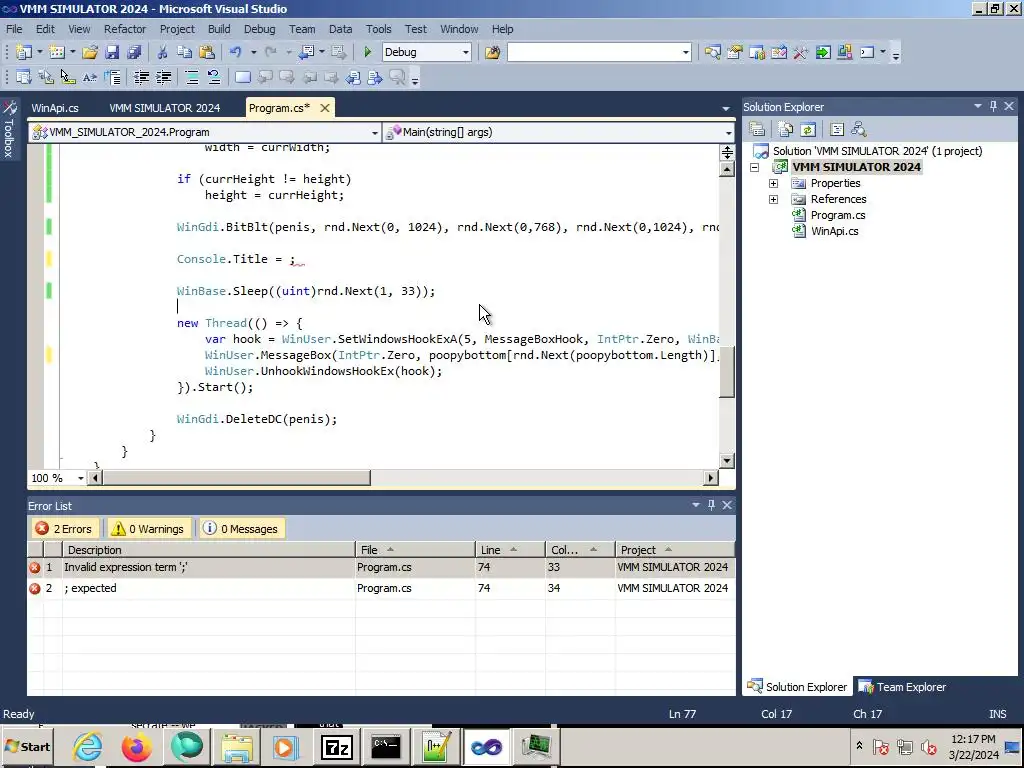Open the document tab list dropdown arrow
Viewport: 1024px width, 768px height.
[x=726, y=108]
